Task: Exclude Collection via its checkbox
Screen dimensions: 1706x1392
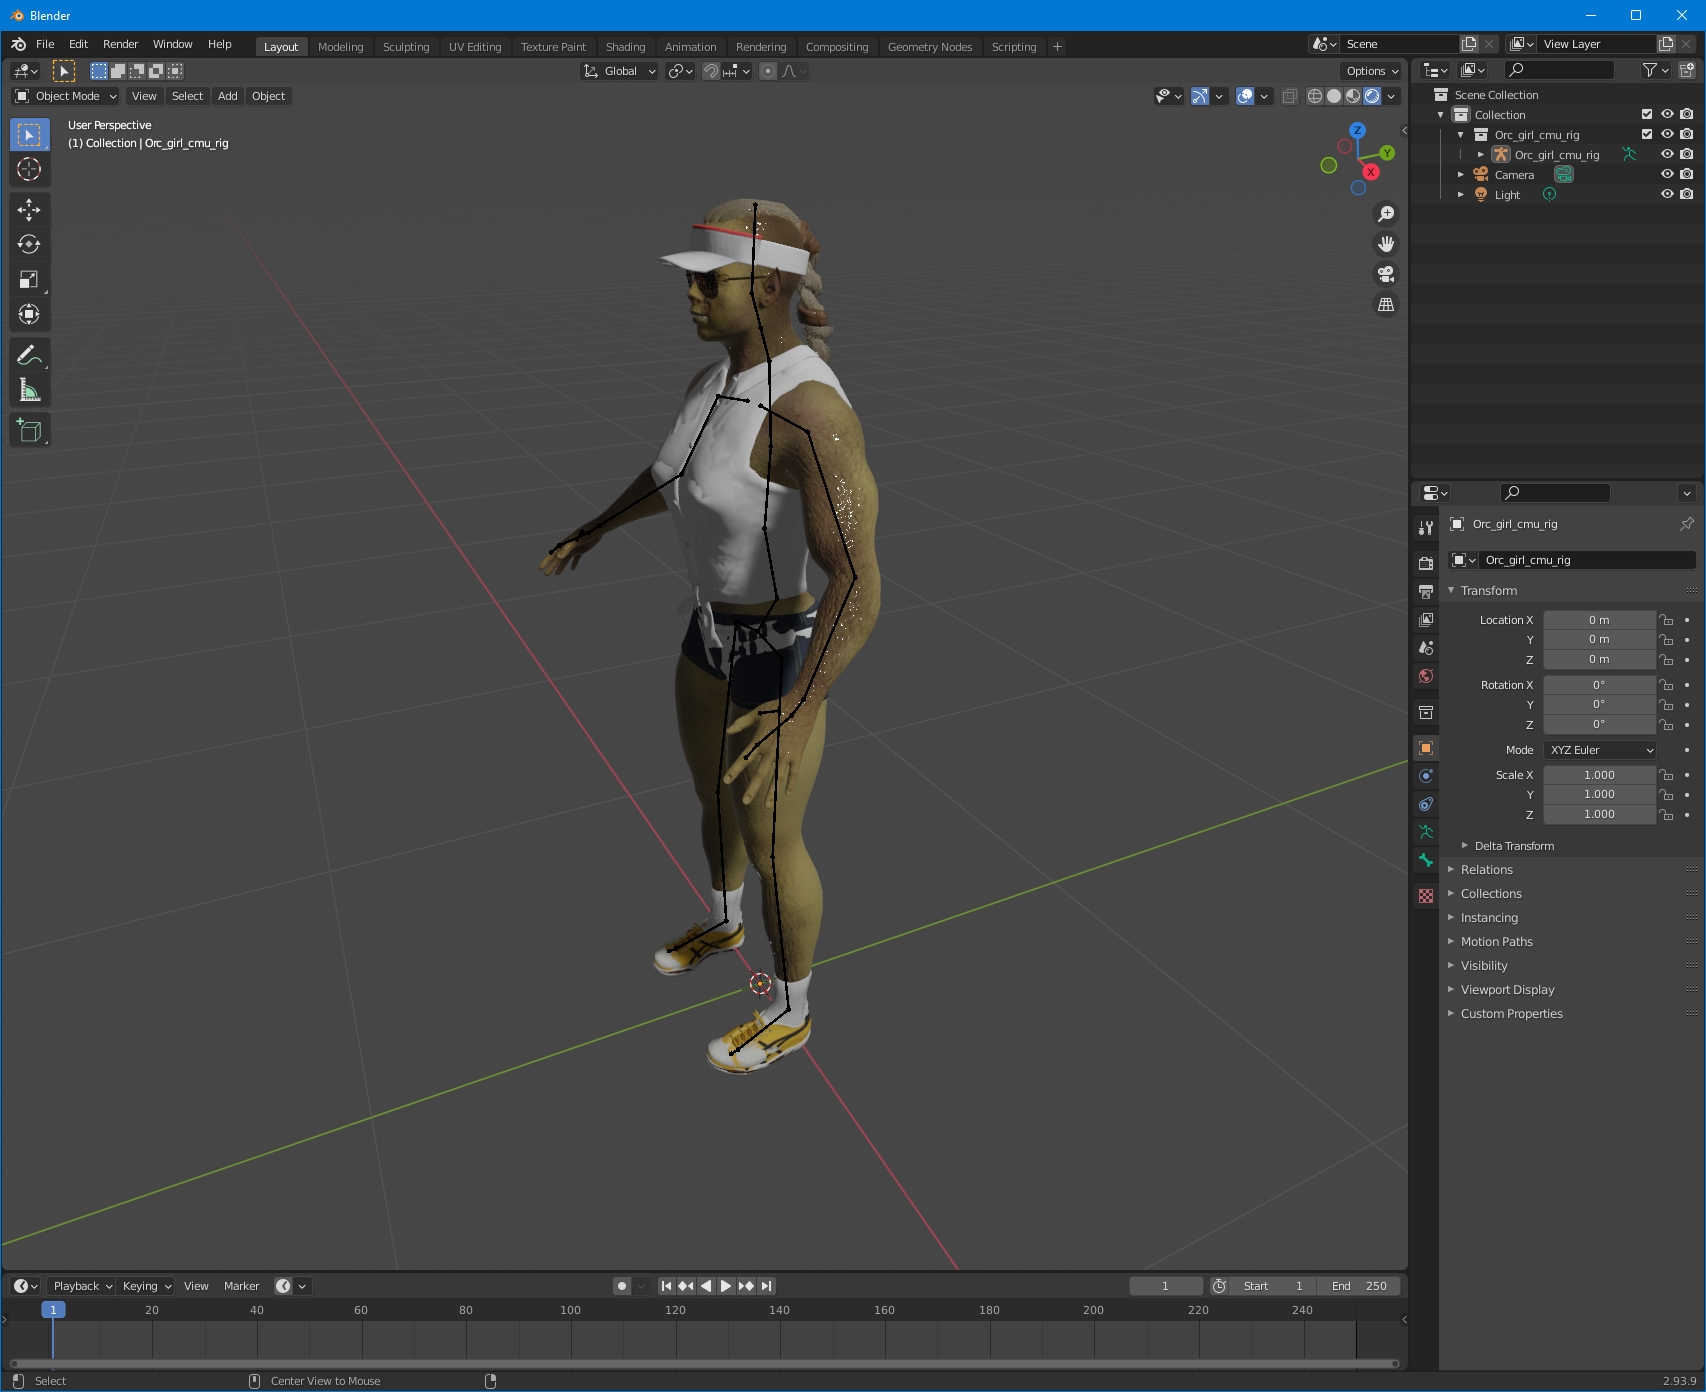Action: coord(1647,114)
